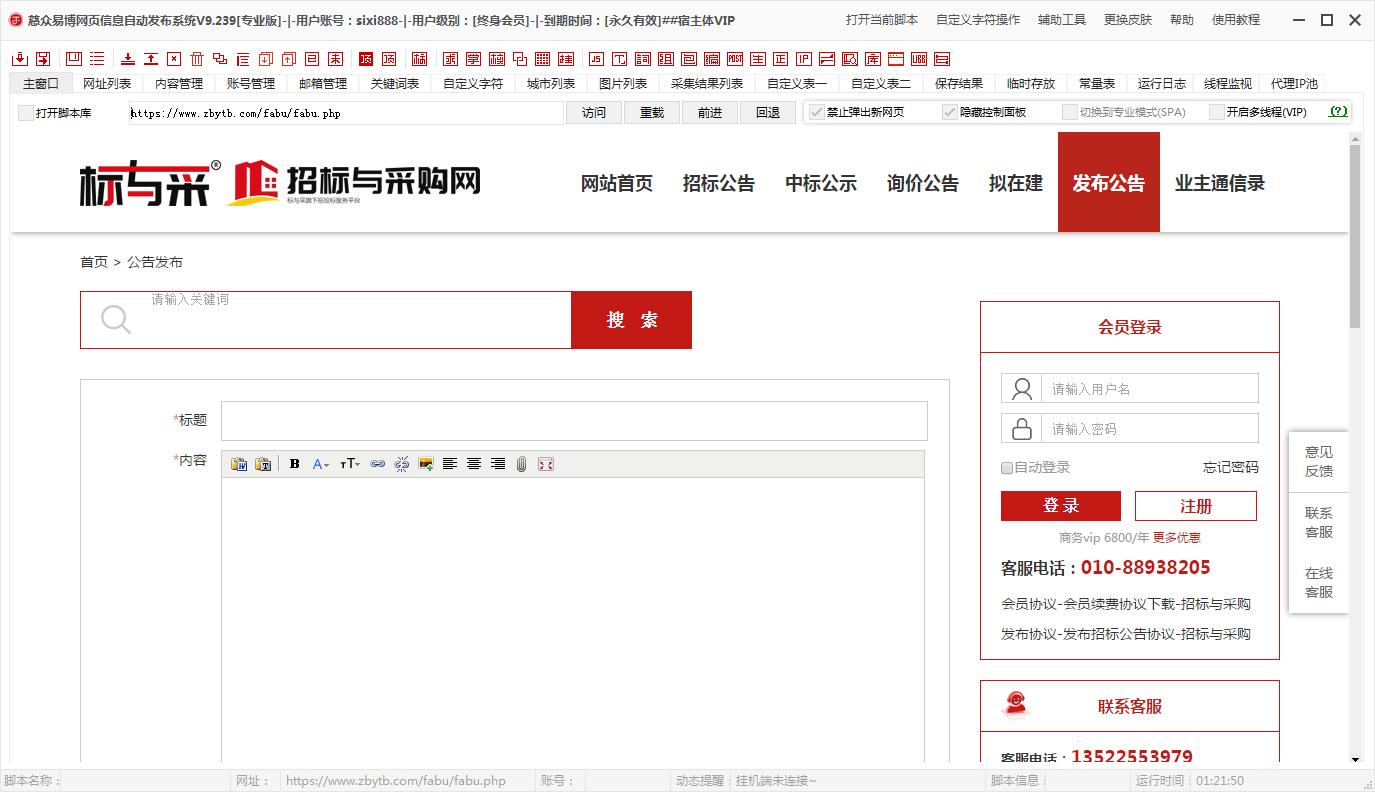Open 运行日志 tab
Image resolution: width=1375 pixels, height=792 pixels.
[1162, 84]
